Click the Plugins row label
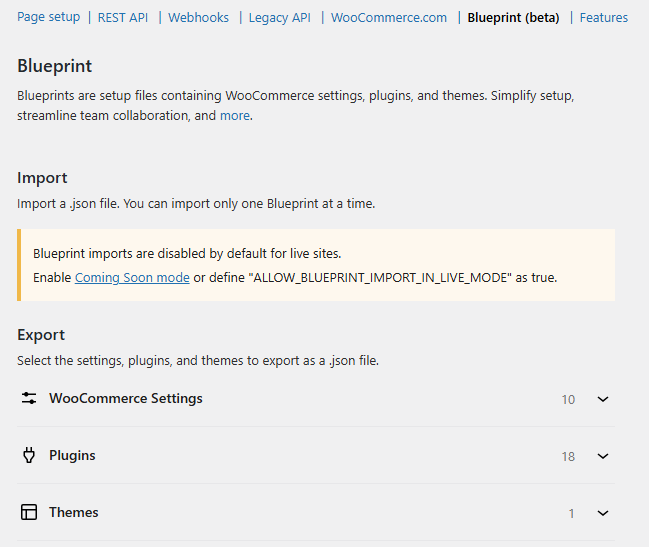Screen dimensions: 649x547 [72, 455]
